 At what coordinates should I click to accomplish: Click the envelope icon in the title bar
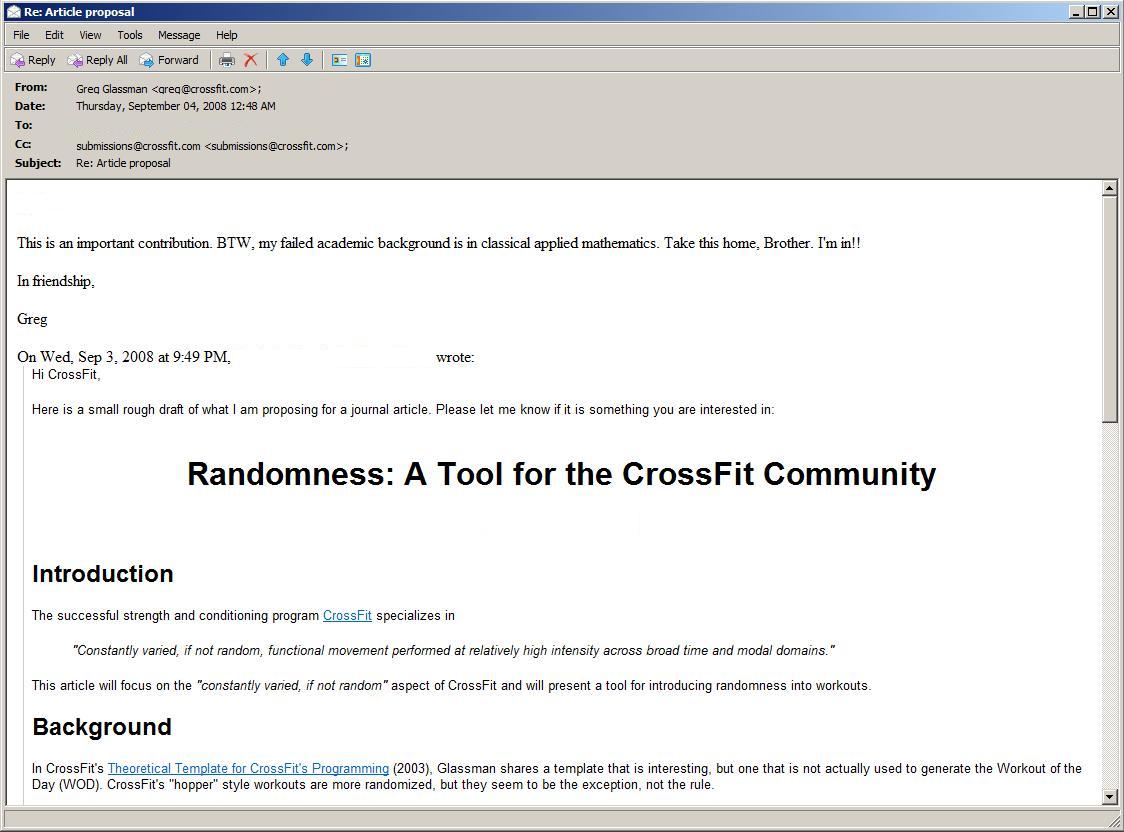pyautogui.click(x=14, y=11)
